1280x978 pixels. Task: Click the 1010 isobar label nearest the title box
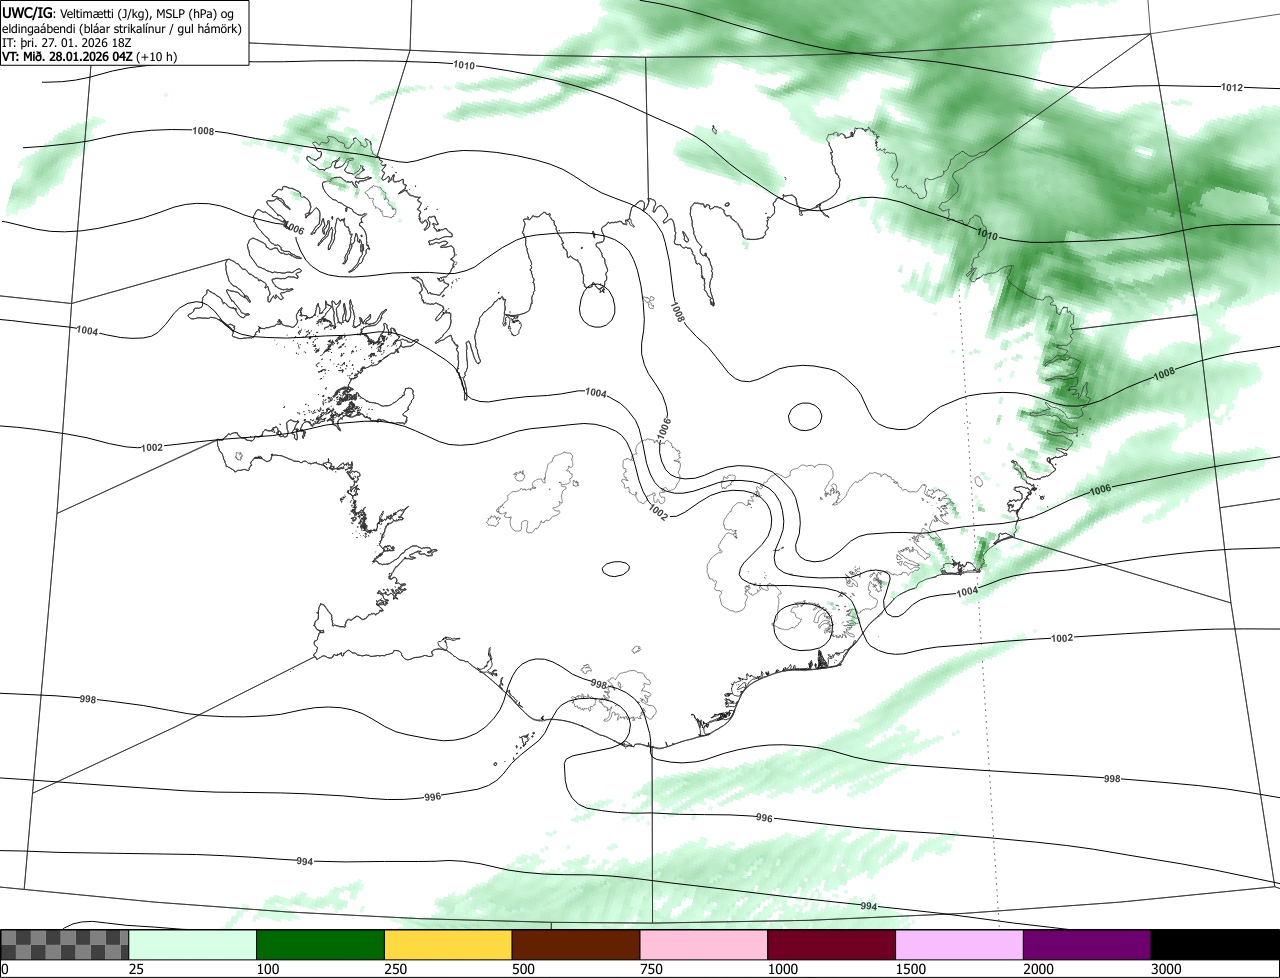coord(464,65)
